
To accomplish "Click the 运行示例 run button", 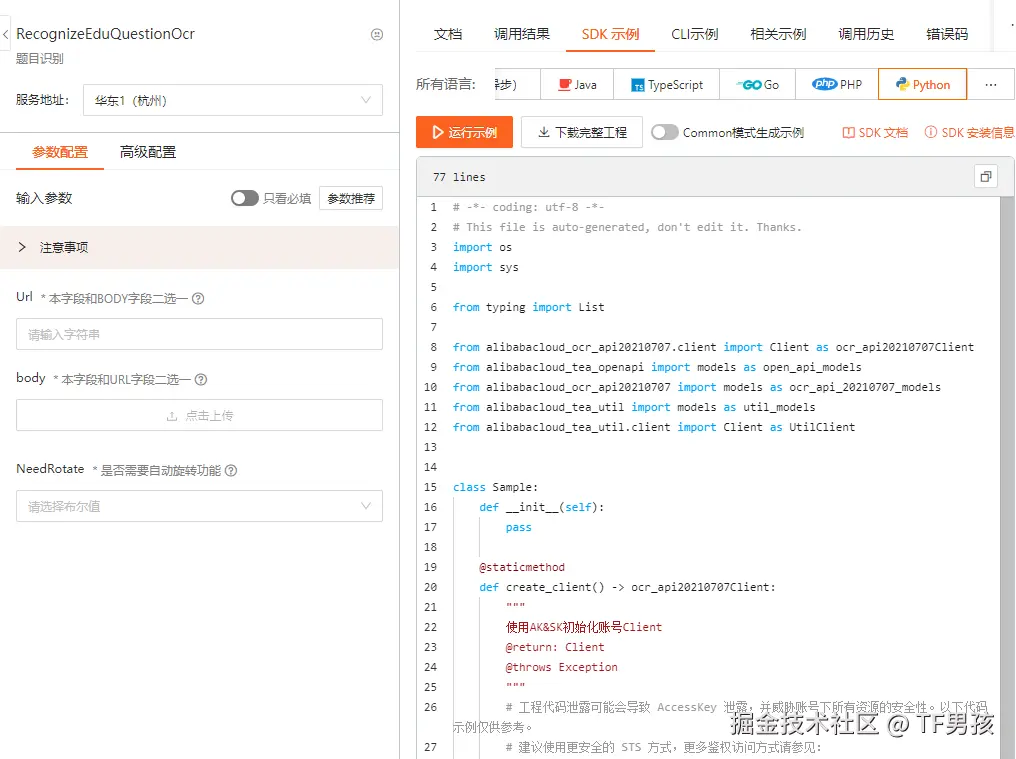I will tap(465, 132).
